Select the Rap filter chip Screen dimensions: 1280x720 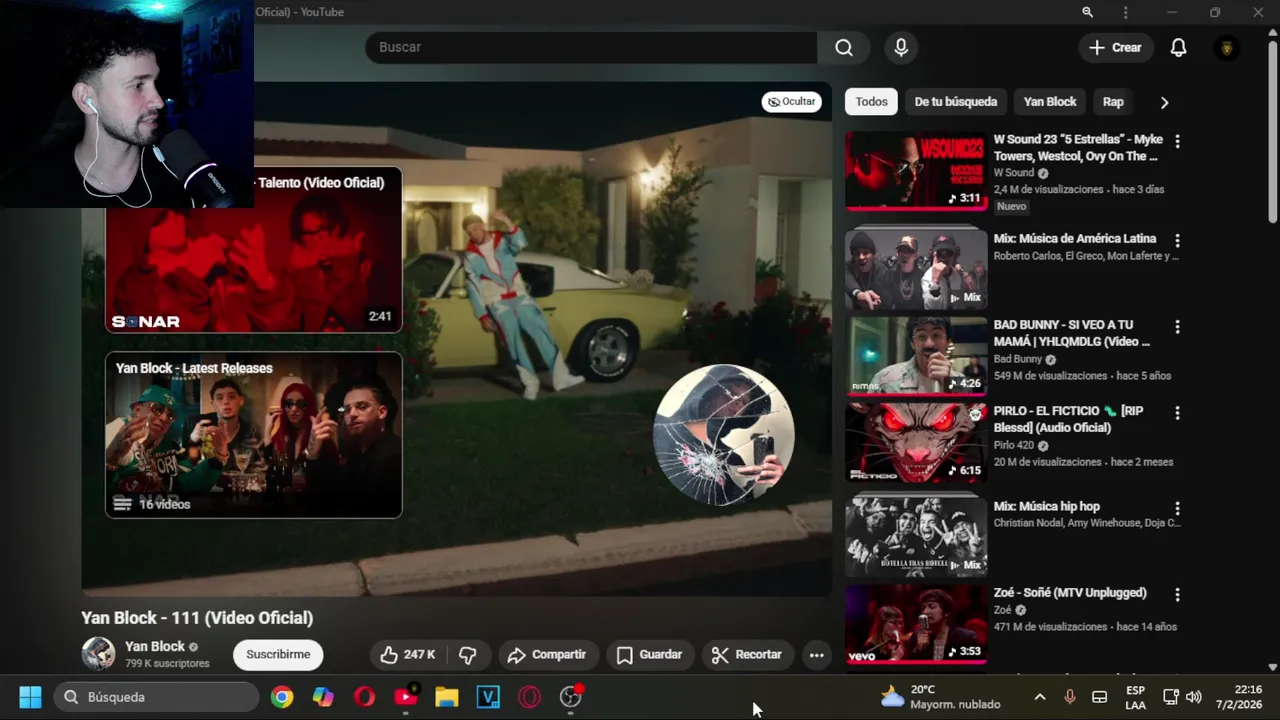[x=1113, y=102]
